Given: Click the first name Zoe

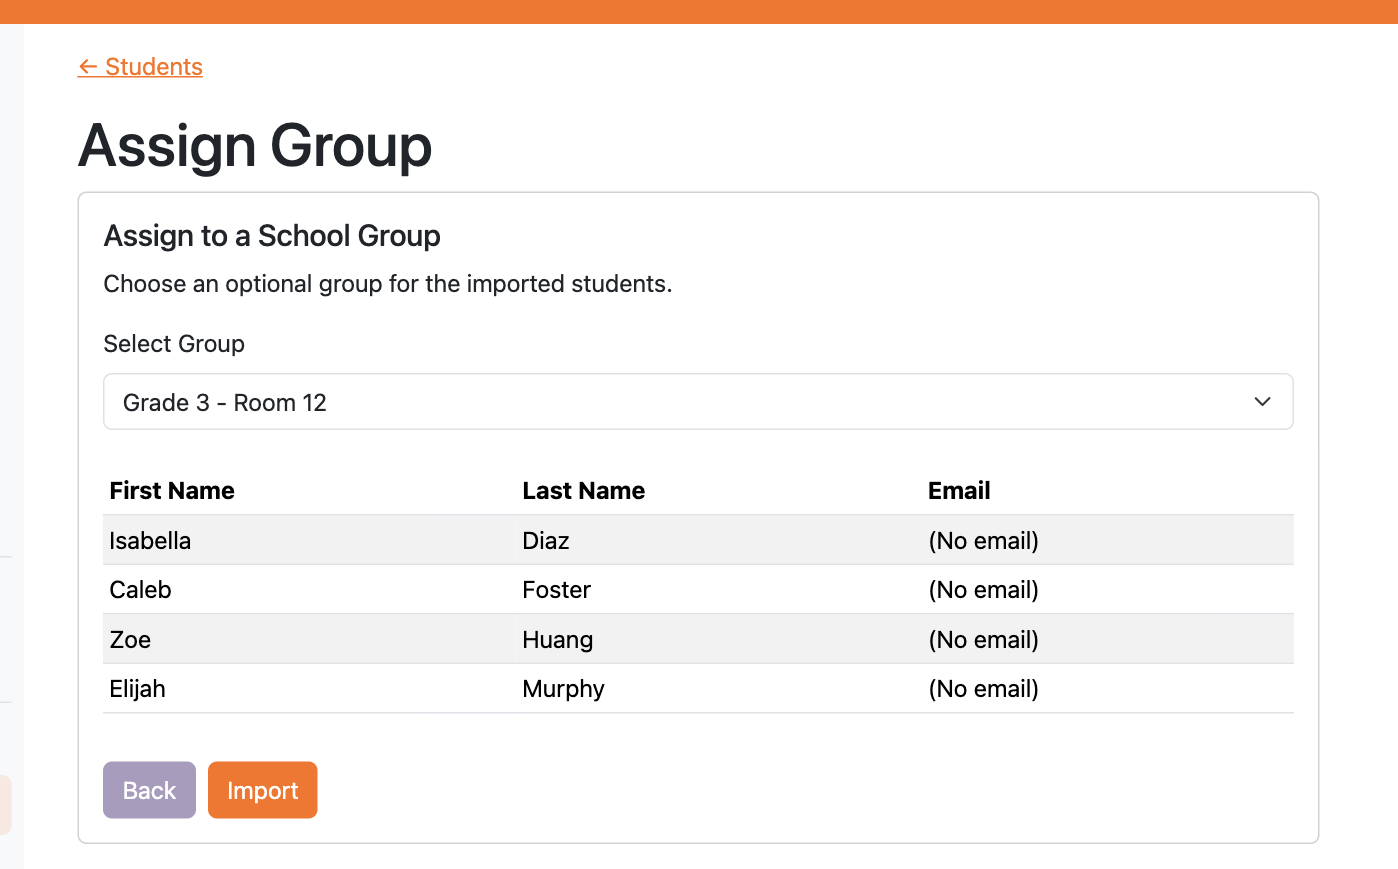Looking at the screenshot, I should [130, 640].
